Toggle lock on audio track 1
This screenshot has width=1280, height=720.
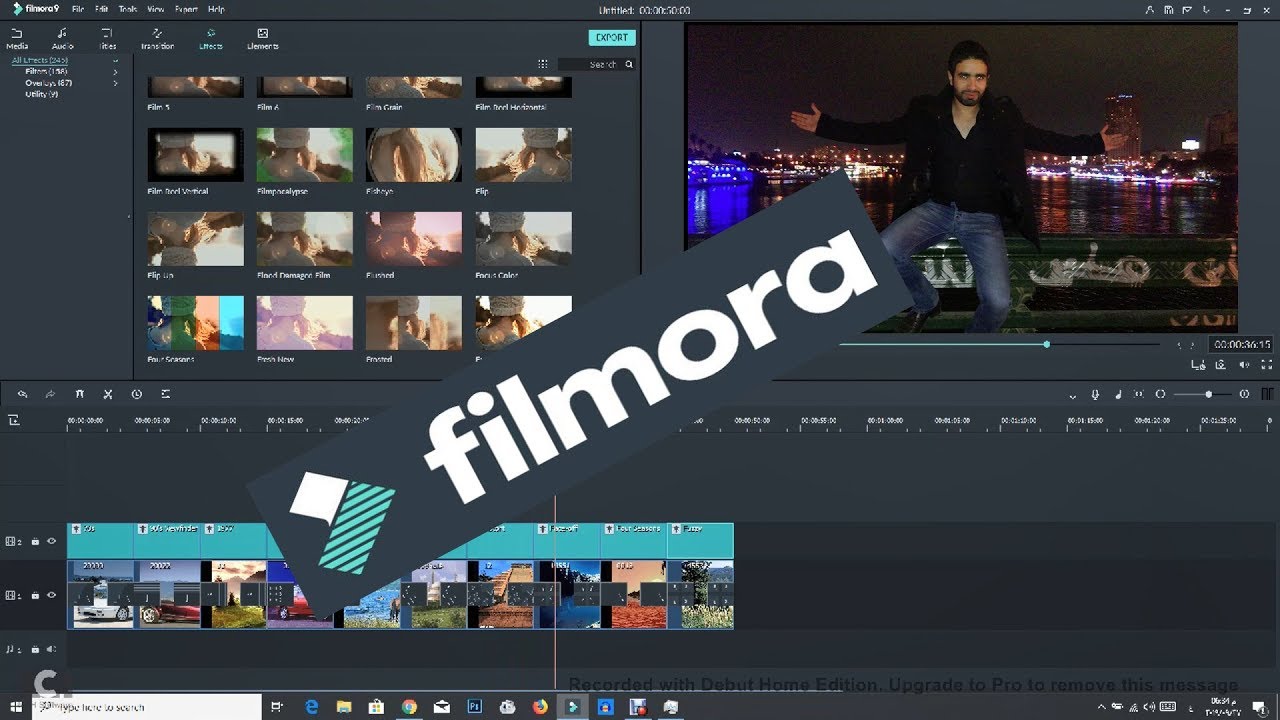tap(35, 649)
